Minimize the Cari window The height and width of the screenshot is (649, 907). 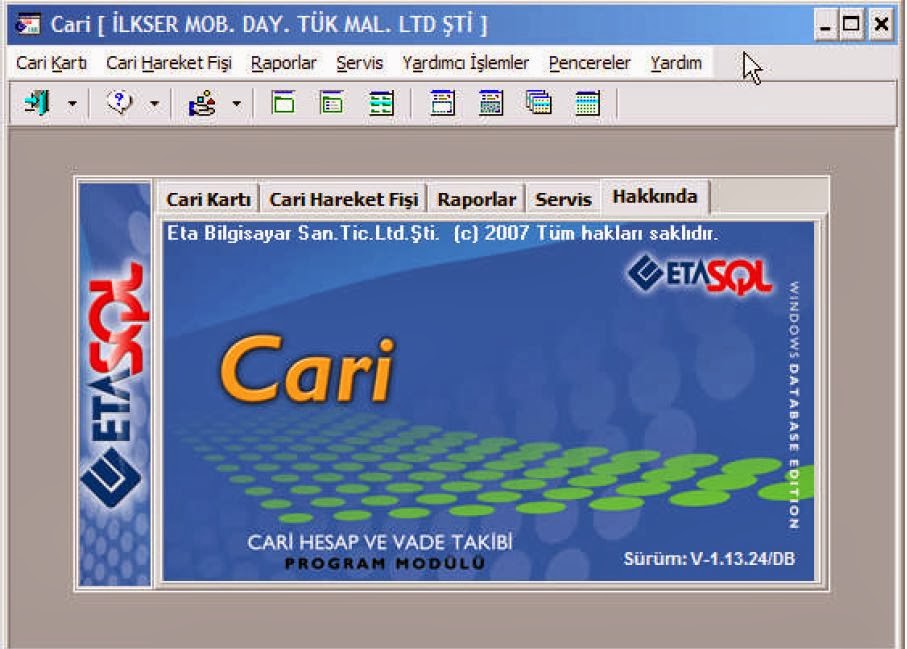coord(825,24)
